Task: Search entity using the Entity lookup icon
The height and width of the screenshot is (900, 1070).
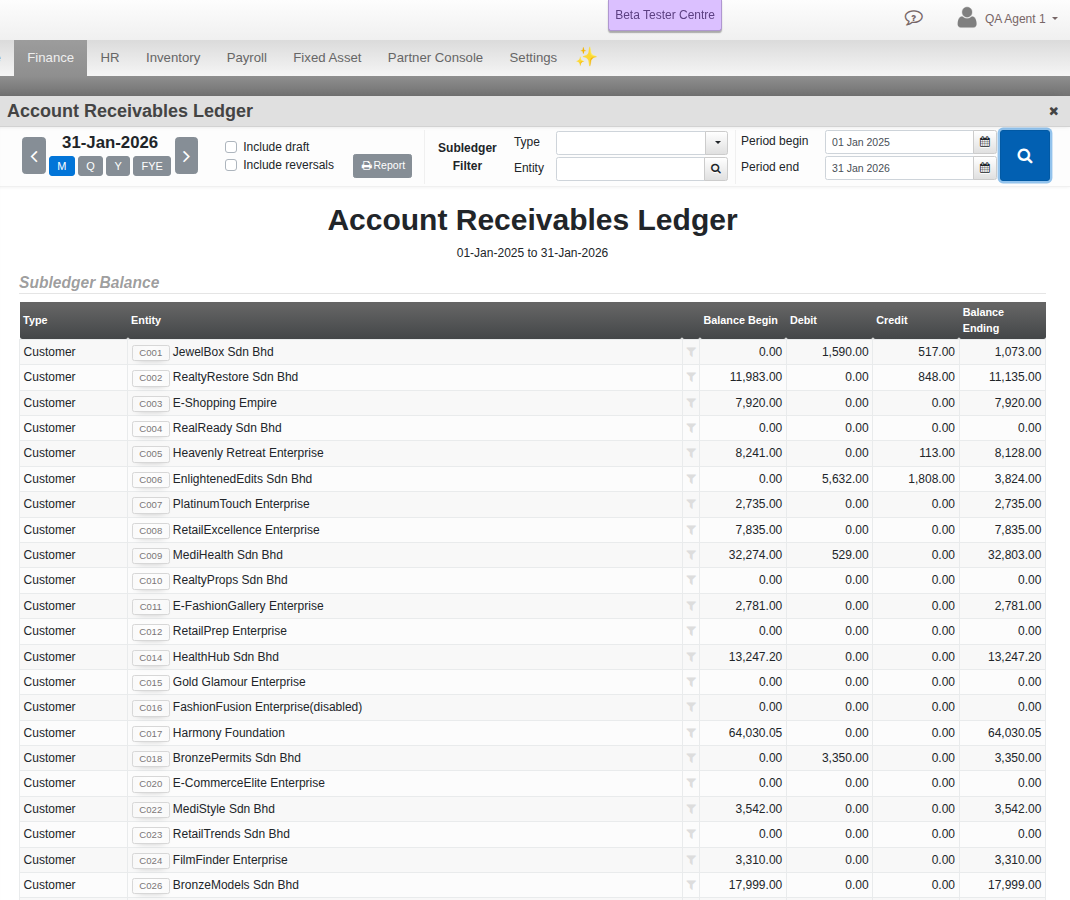Action: tap(715, 169)
